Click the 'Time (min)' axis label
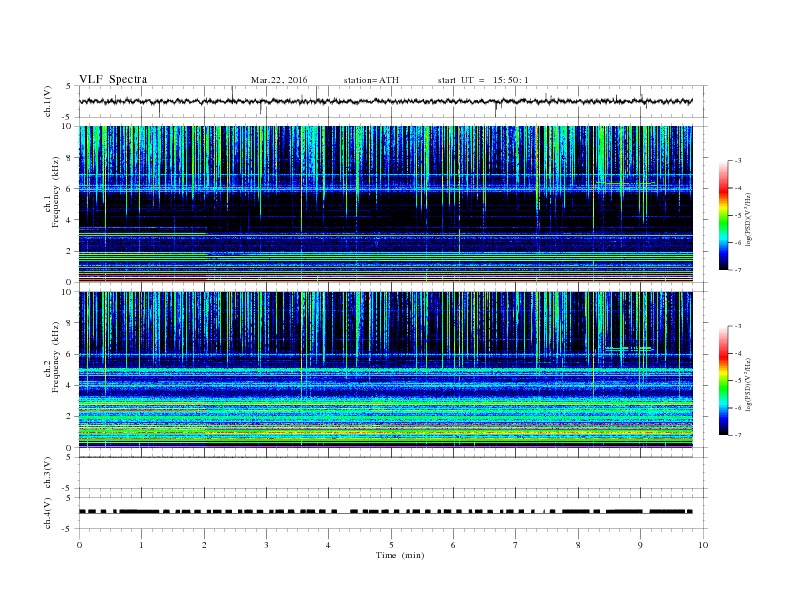Viewport: 792px width, 612px height. [400, 555]
